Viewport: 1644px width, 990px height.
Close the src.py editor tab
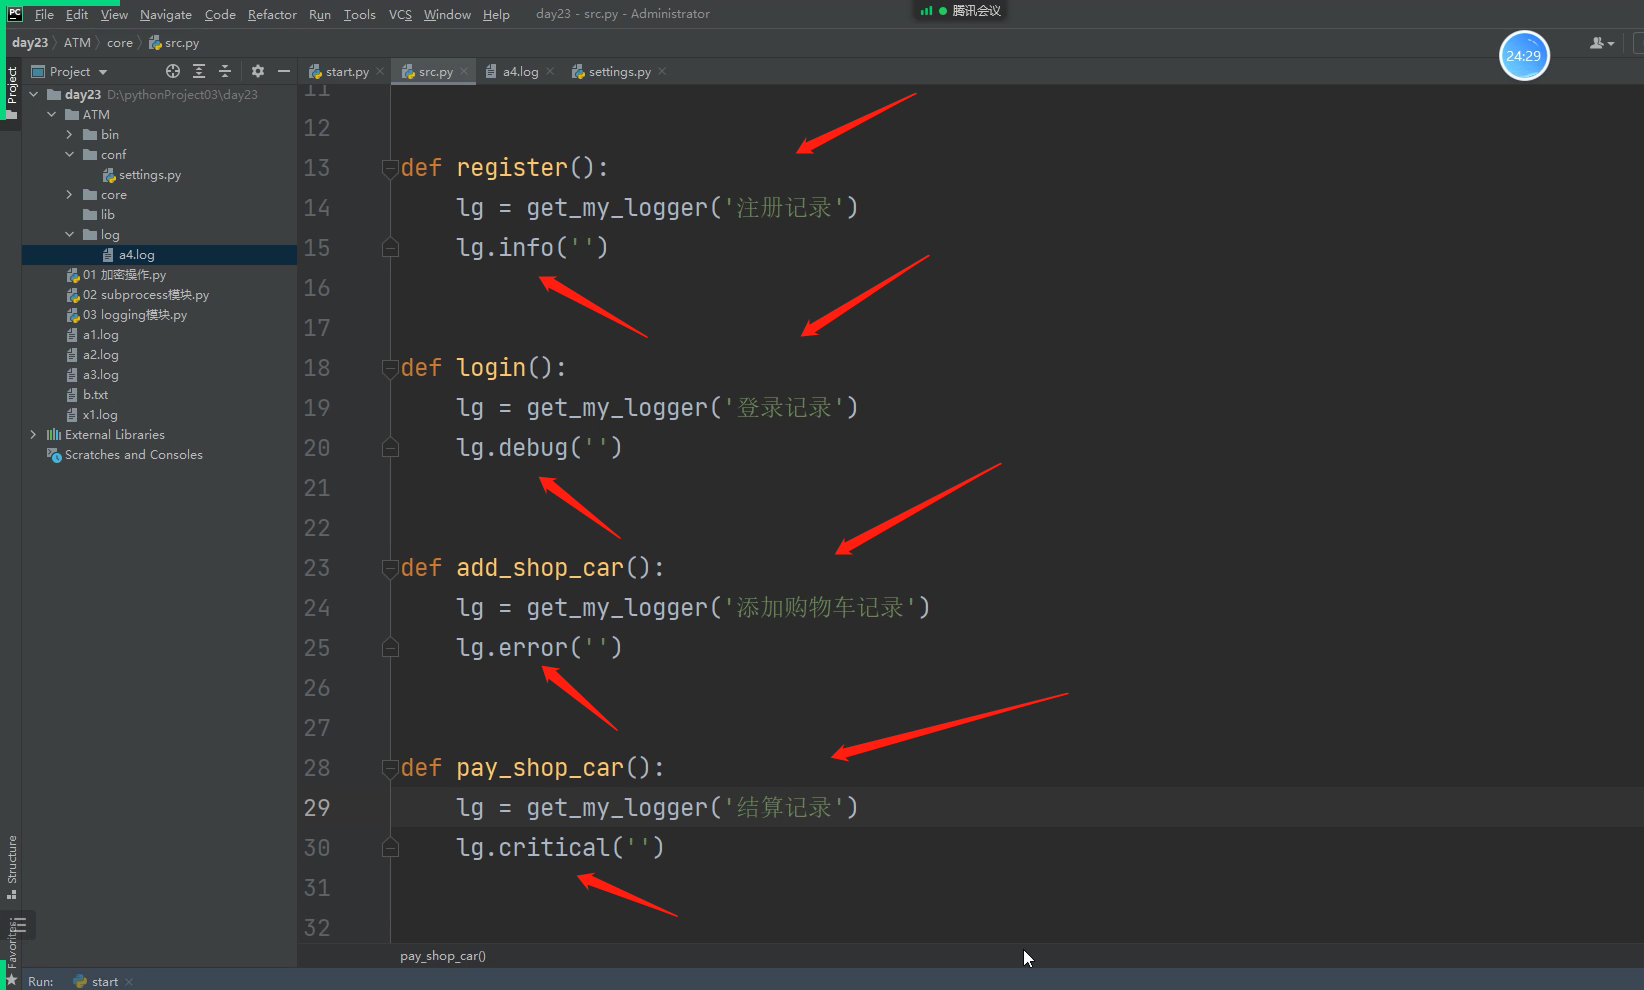pyautogui.click(x=464, y=72)
